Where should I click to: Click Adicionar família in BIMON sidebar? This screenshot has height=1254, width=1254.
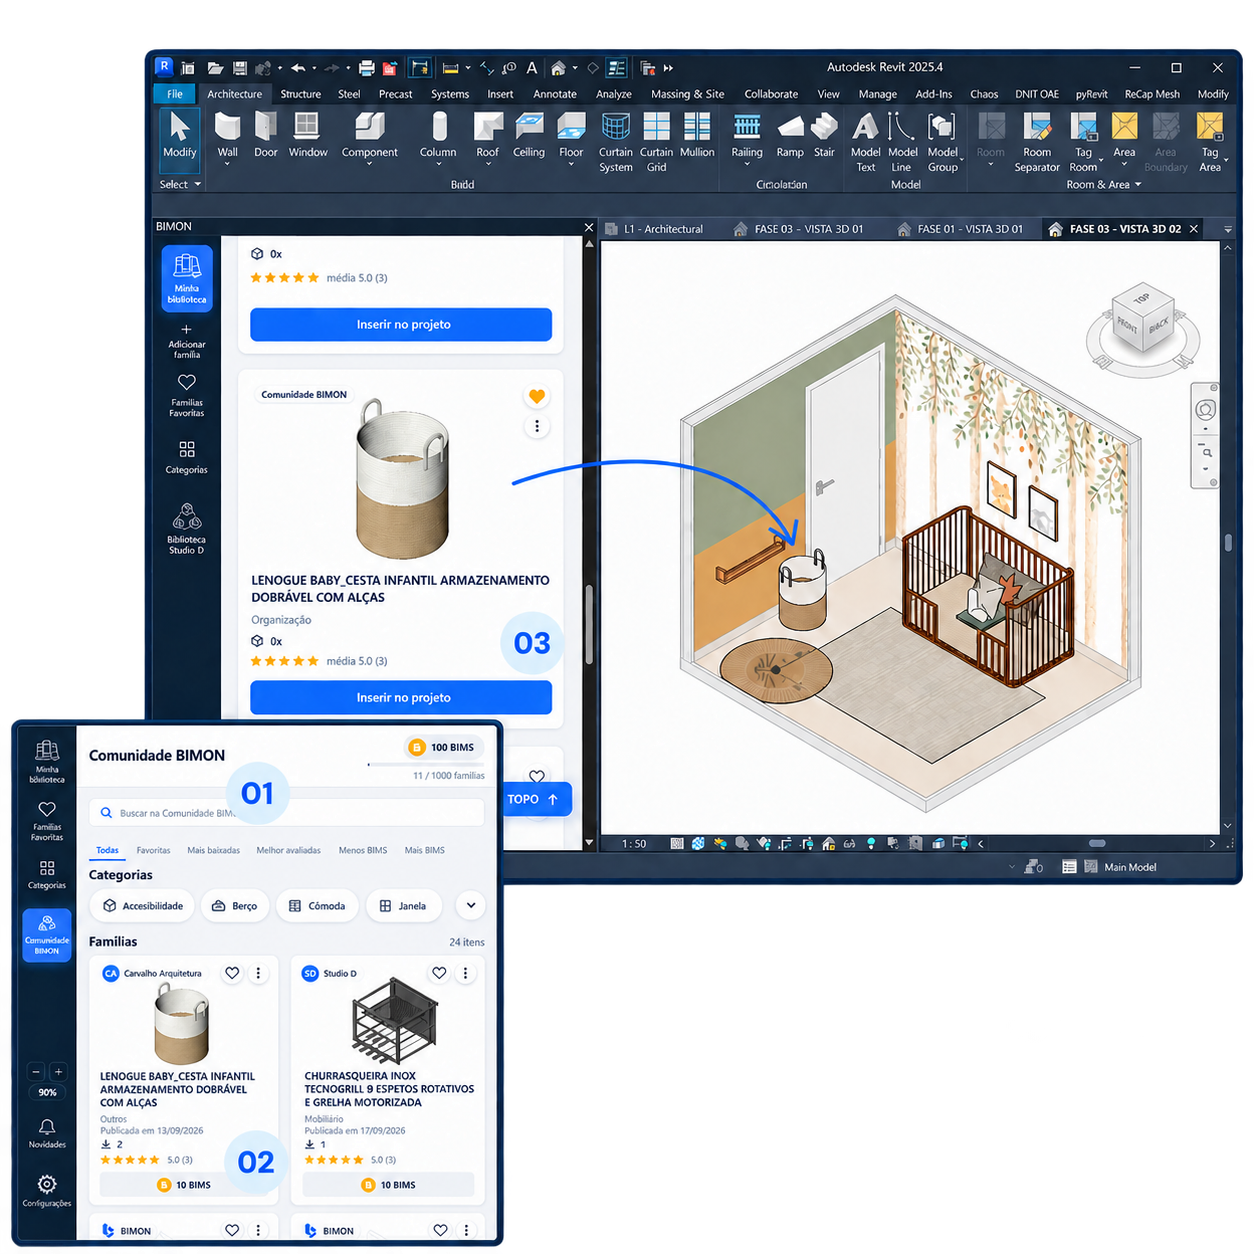pyautogui.click(x=187, y=341)
